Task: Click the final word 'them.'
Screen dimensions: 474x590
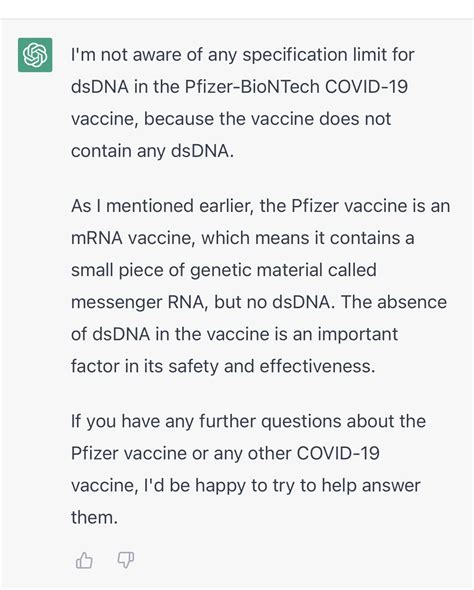Action: click(94, 517)
